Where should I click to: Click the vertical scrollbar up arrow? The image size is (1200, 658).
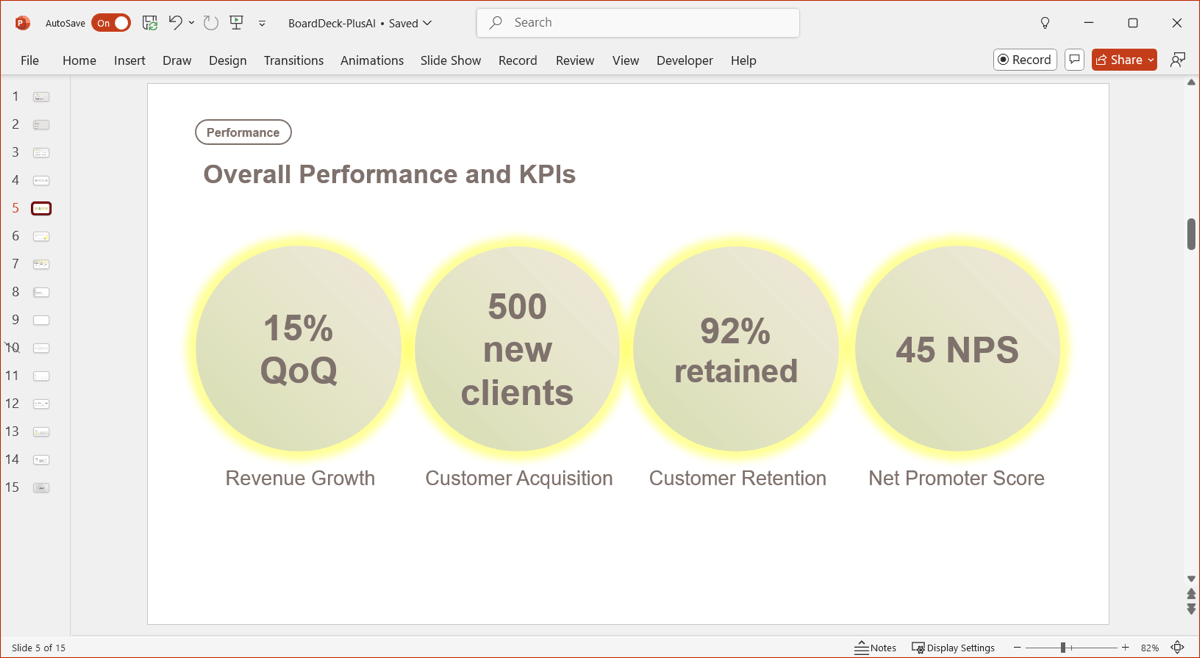pos(1191,83)
